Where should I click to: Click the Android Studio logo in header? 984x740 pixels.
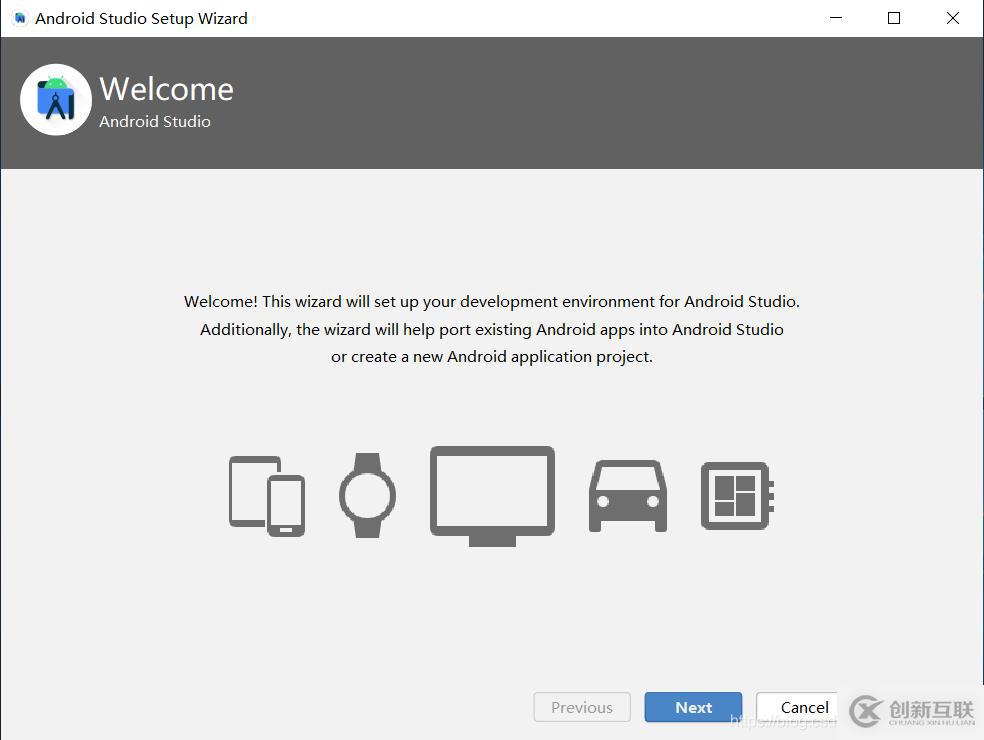coord(56,100)
